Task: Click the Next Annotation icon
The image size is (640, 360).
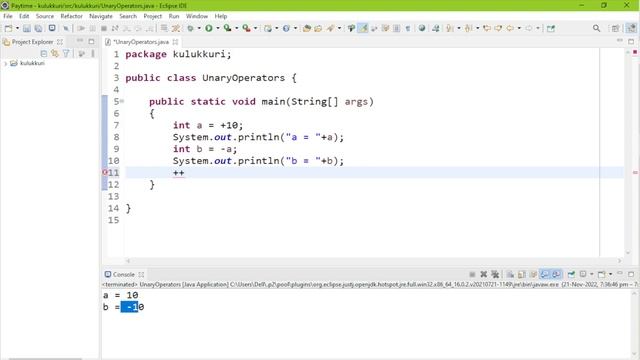Action: [450, 28]
